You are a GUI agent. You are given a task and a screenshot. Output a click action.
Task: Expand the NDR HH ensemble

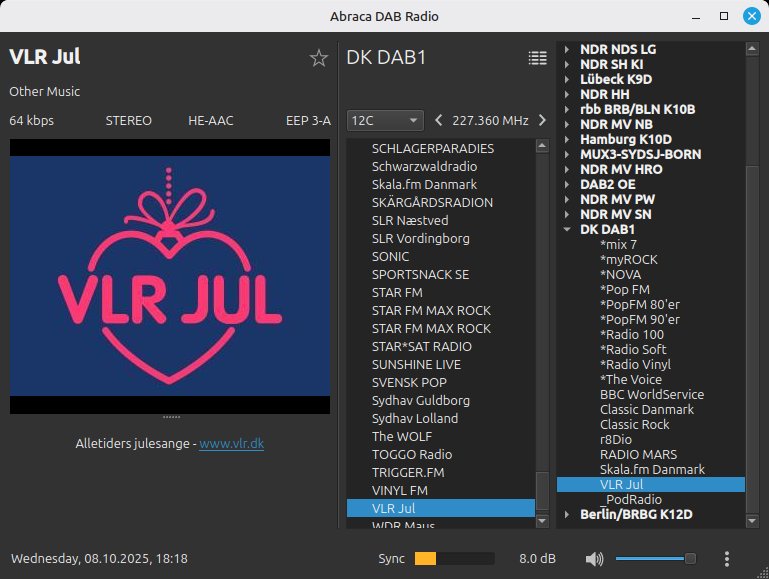point(566,94)
